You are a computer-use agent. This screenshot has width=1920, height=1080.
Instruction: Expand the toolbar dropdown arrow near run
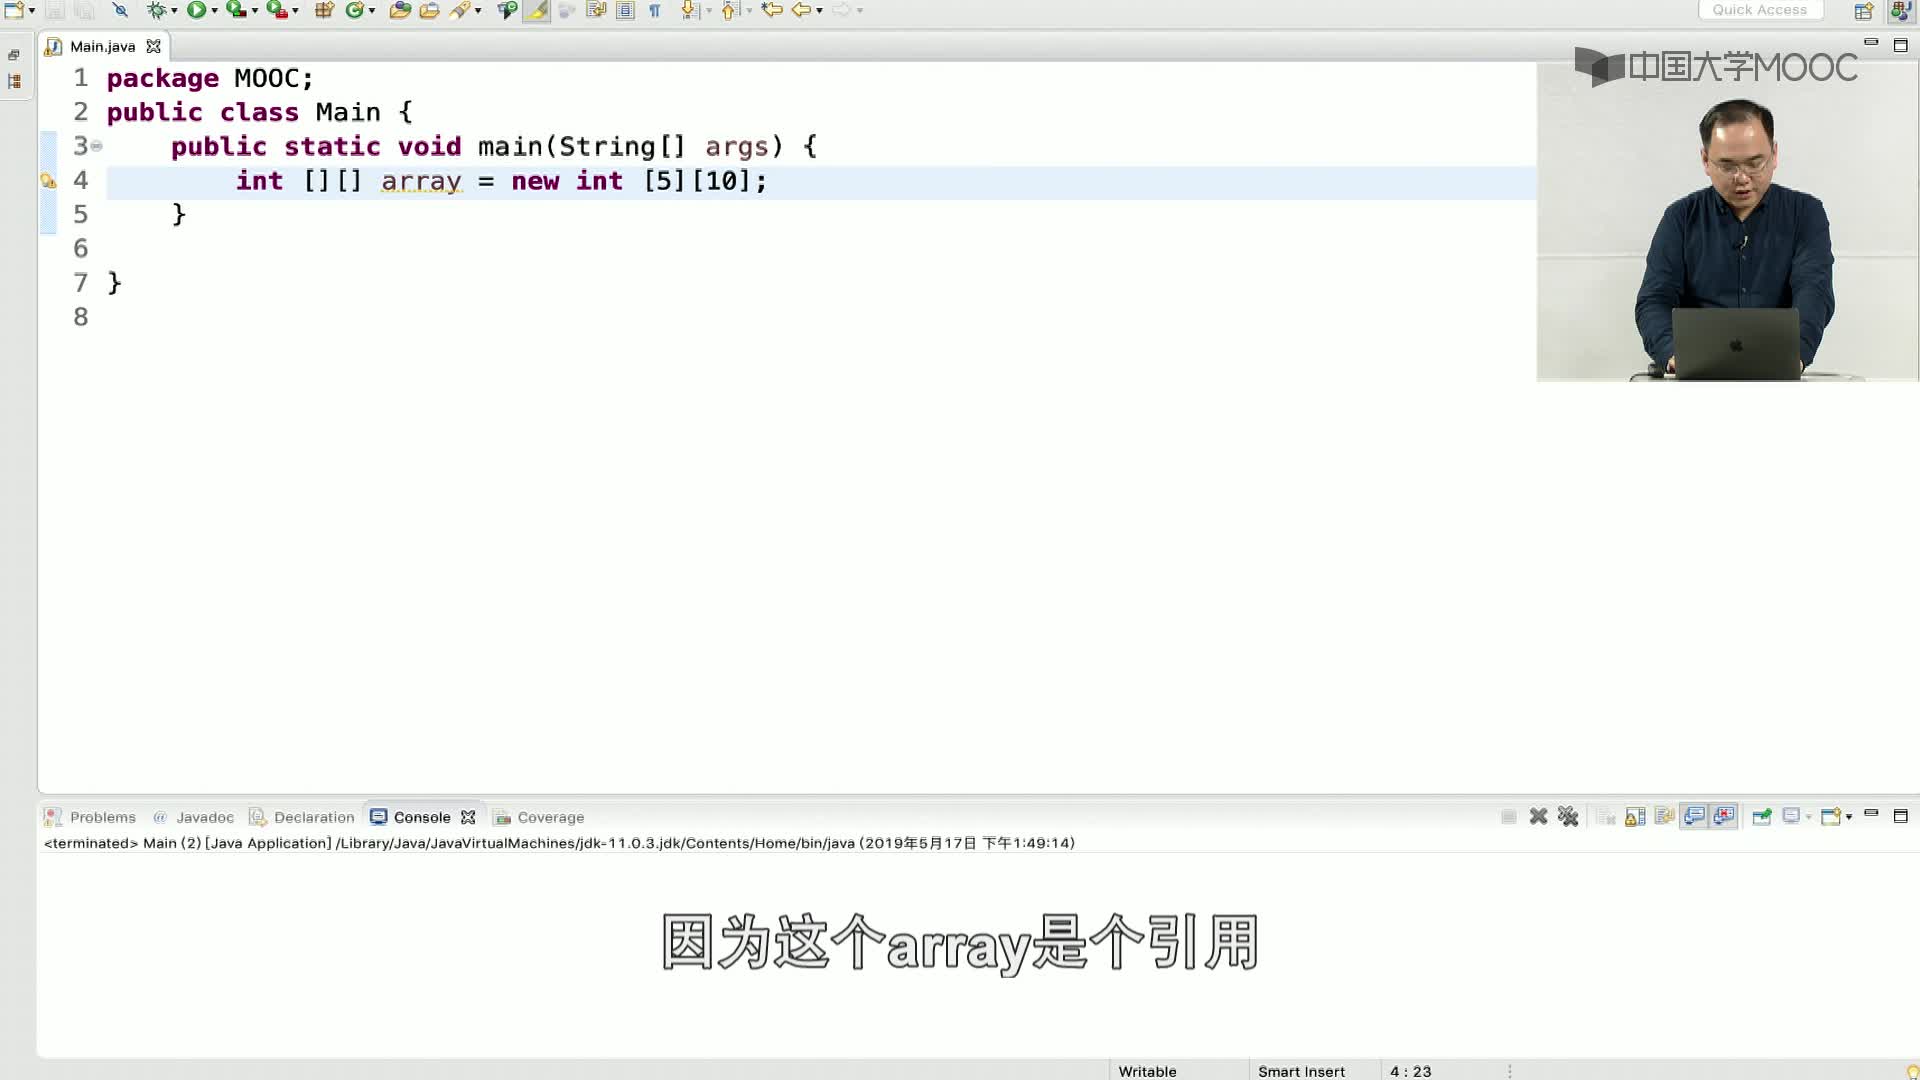(211, 11)
